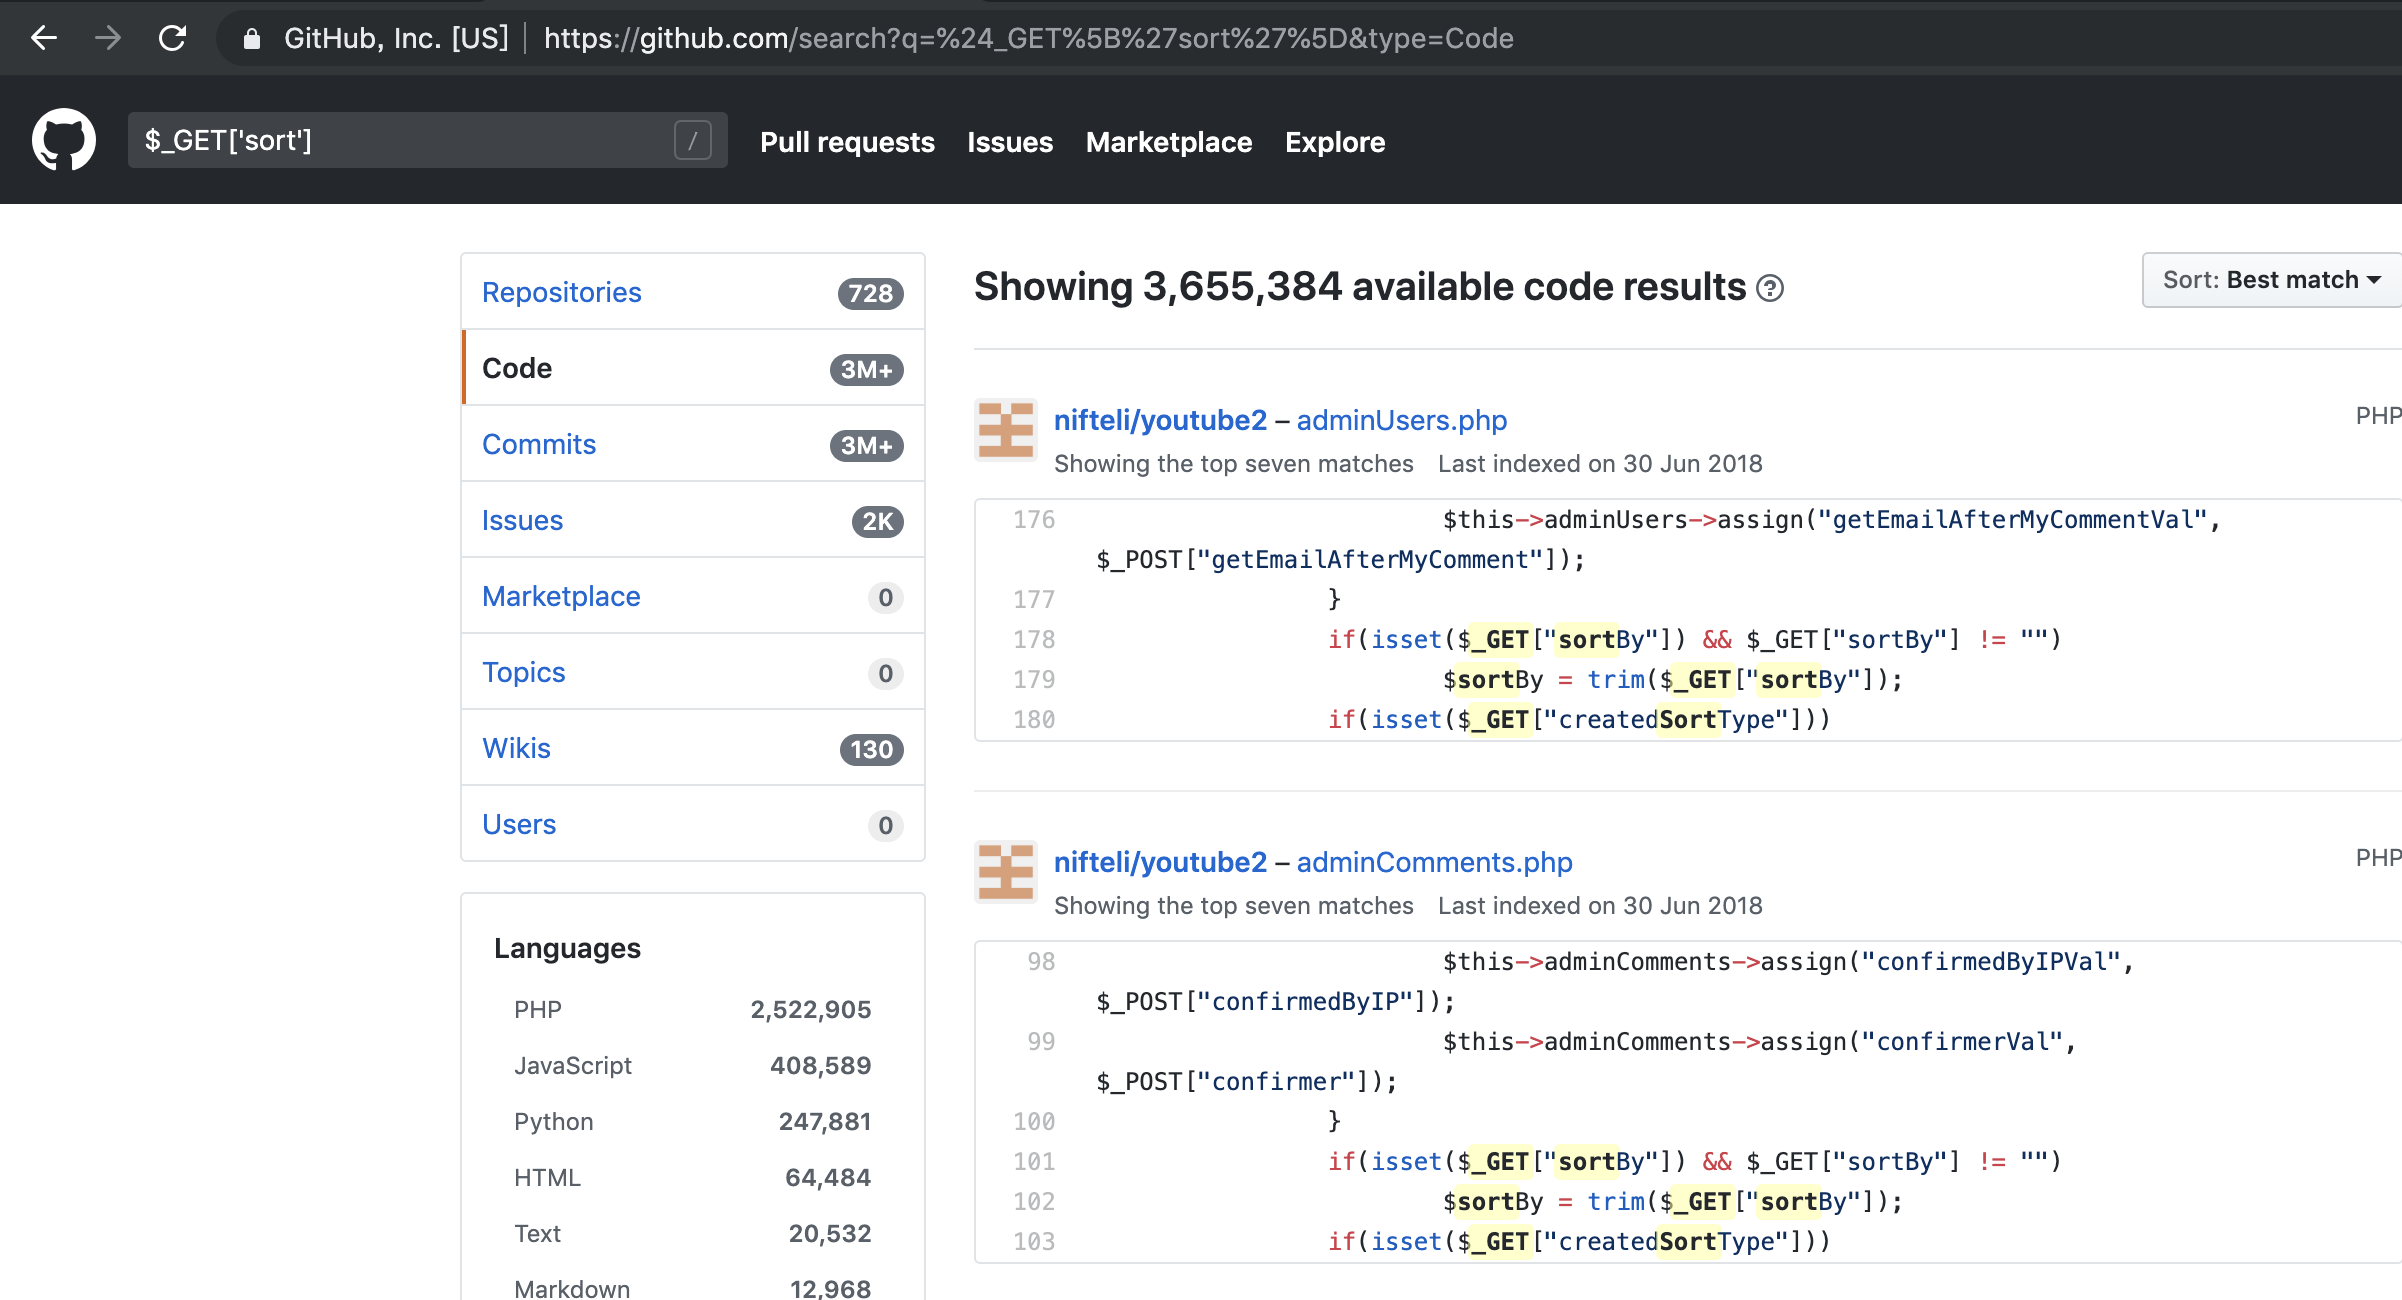Open Explore in top navigation
This screenshot has width=2402, height=1300.
(1334, 142)
